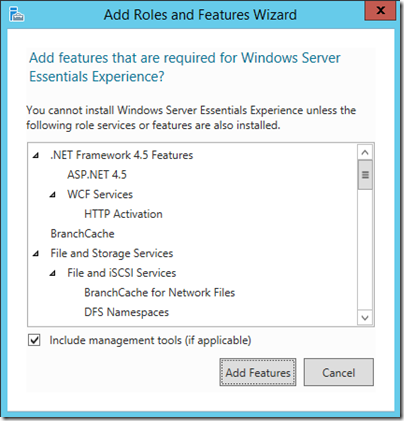Collapse the WCF Services node
The image size is (404, 421).
pos(52,195)
